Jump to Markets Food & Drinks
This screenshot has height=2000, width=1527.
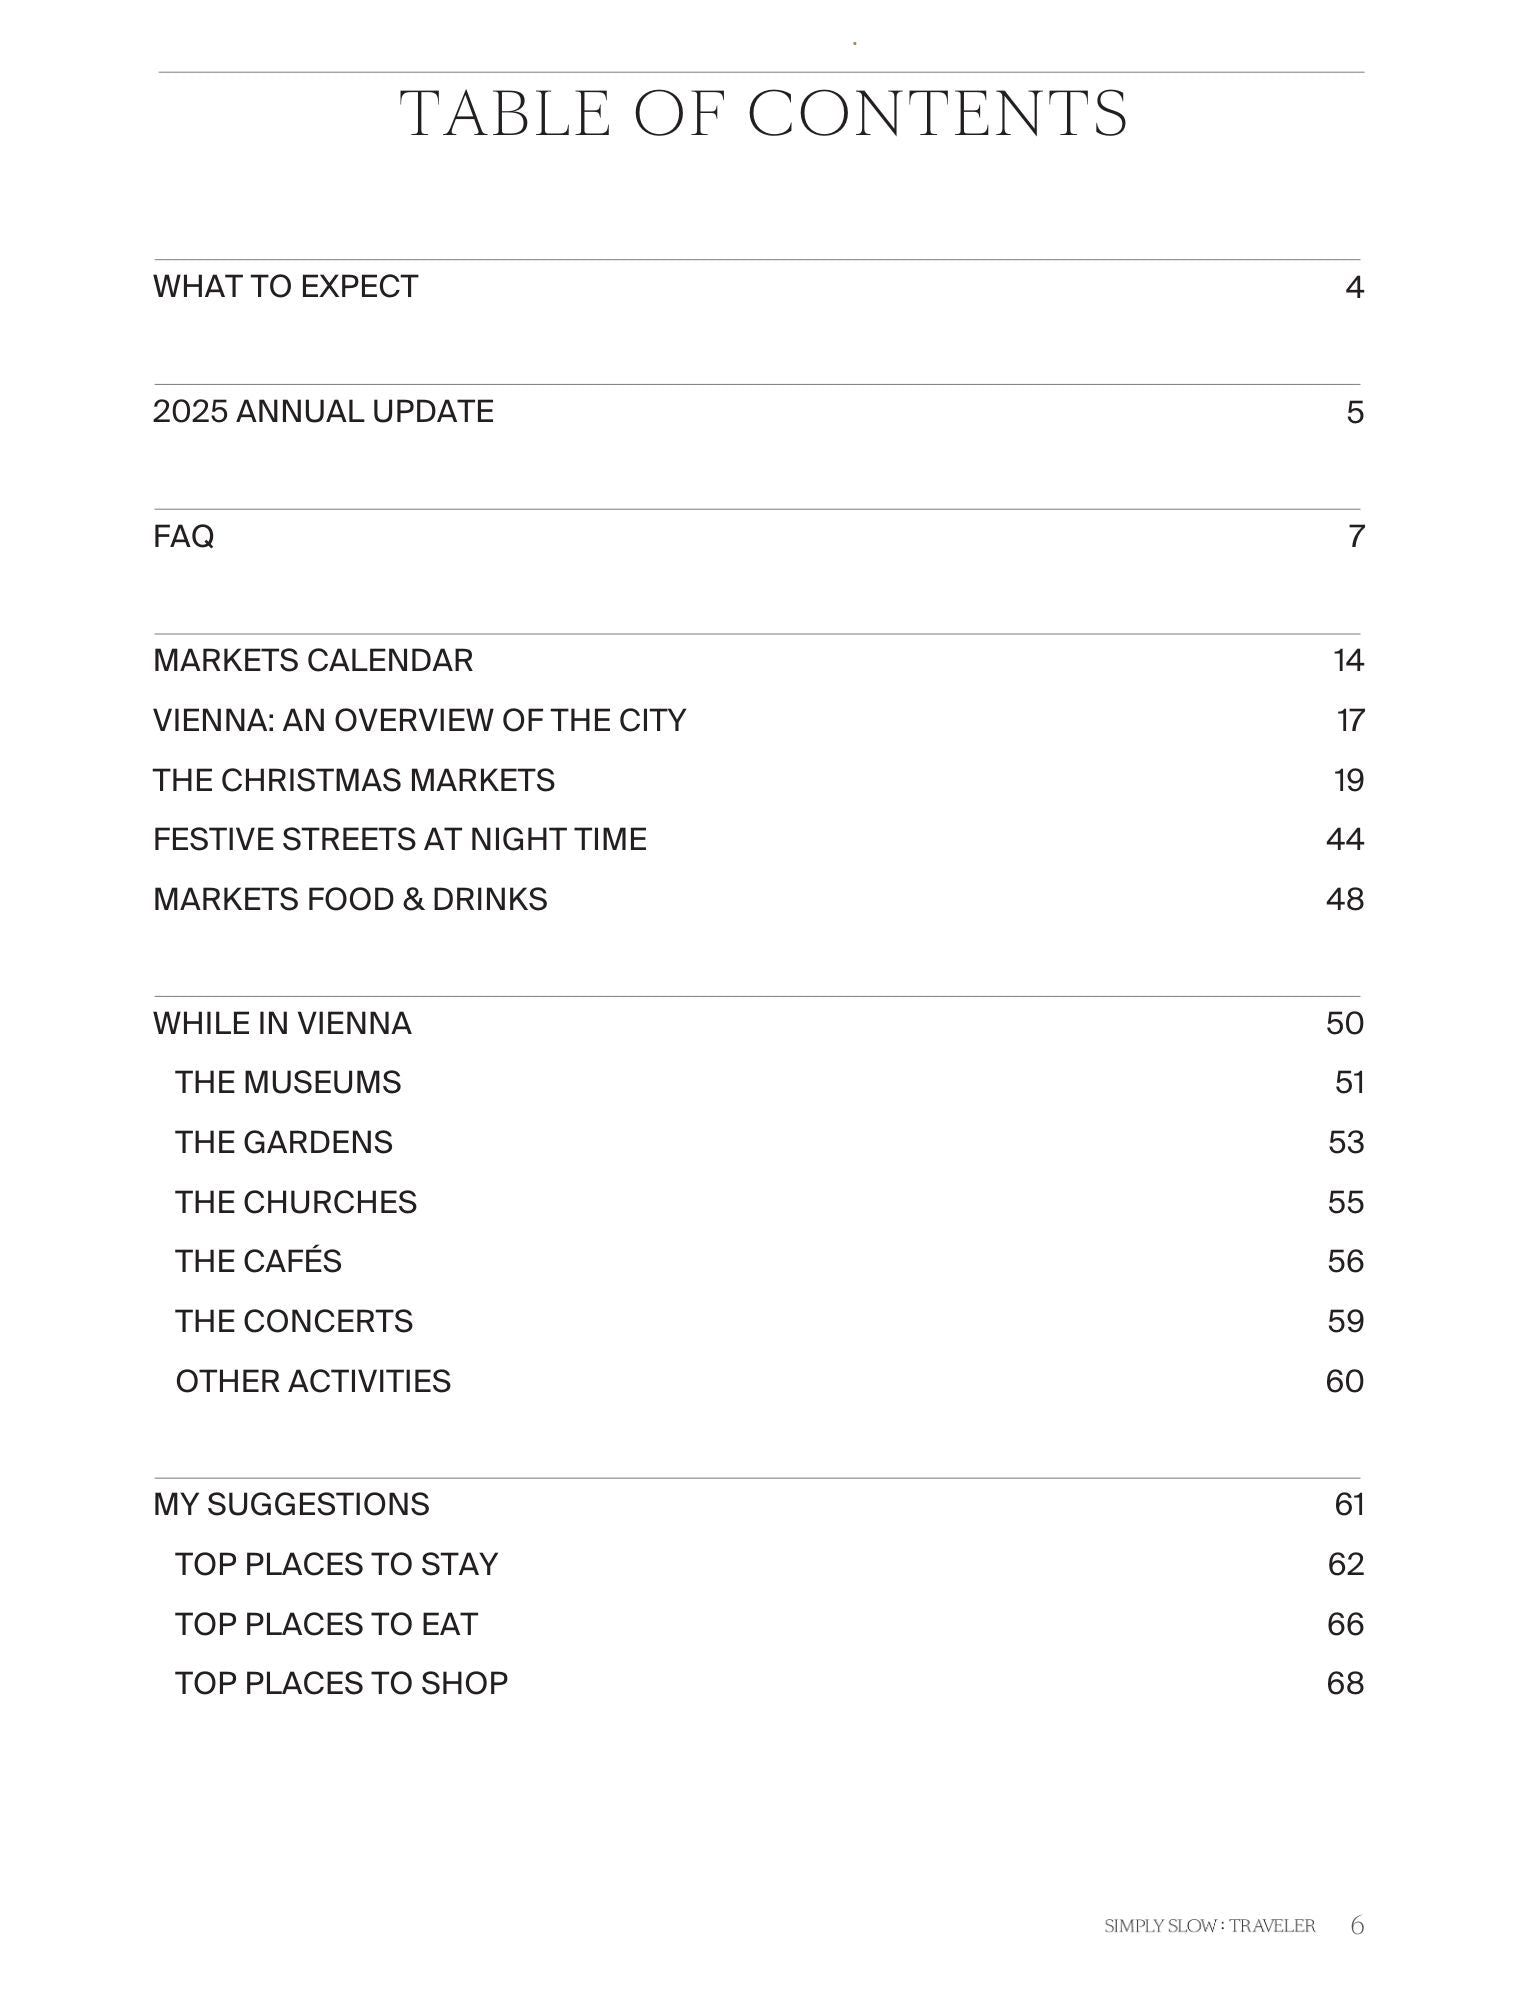pos(350,900)
